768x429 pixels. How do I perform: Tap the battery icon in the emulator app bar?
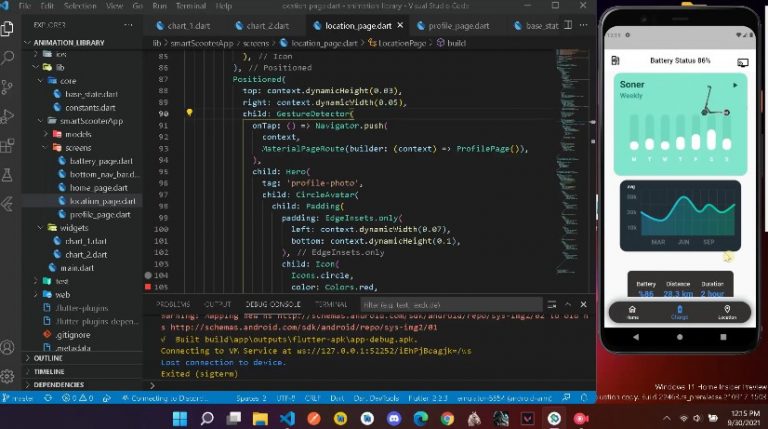(x=616, y=61)
